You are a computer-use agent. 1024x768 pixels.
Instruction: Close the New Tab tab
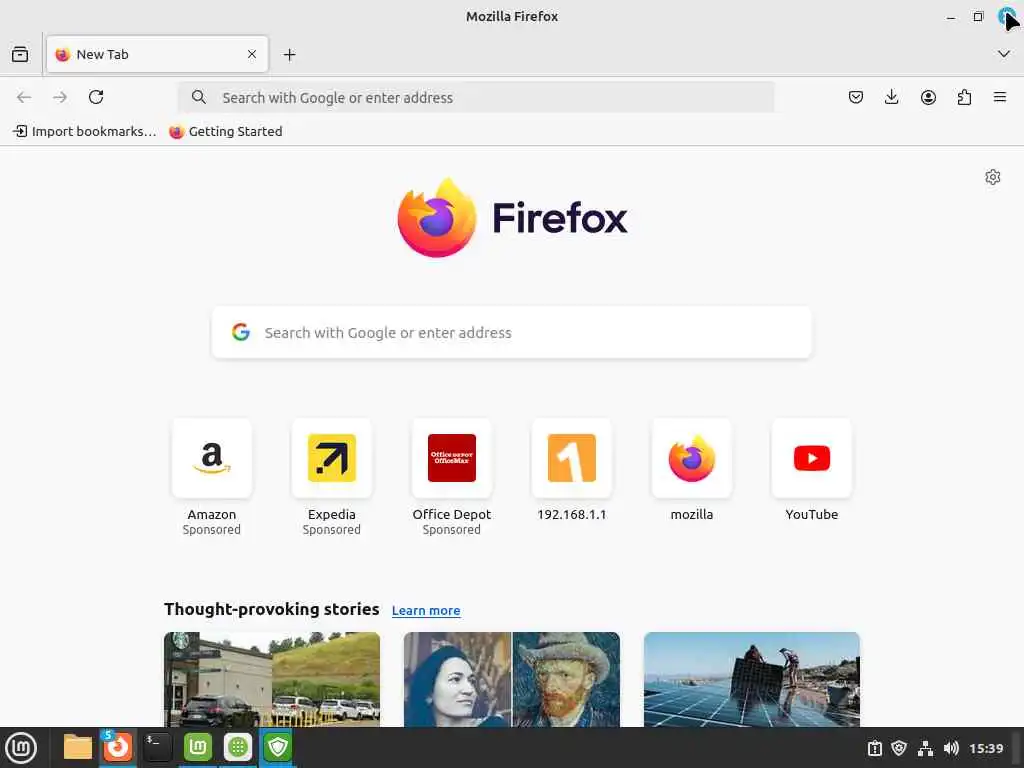point(252,54)
